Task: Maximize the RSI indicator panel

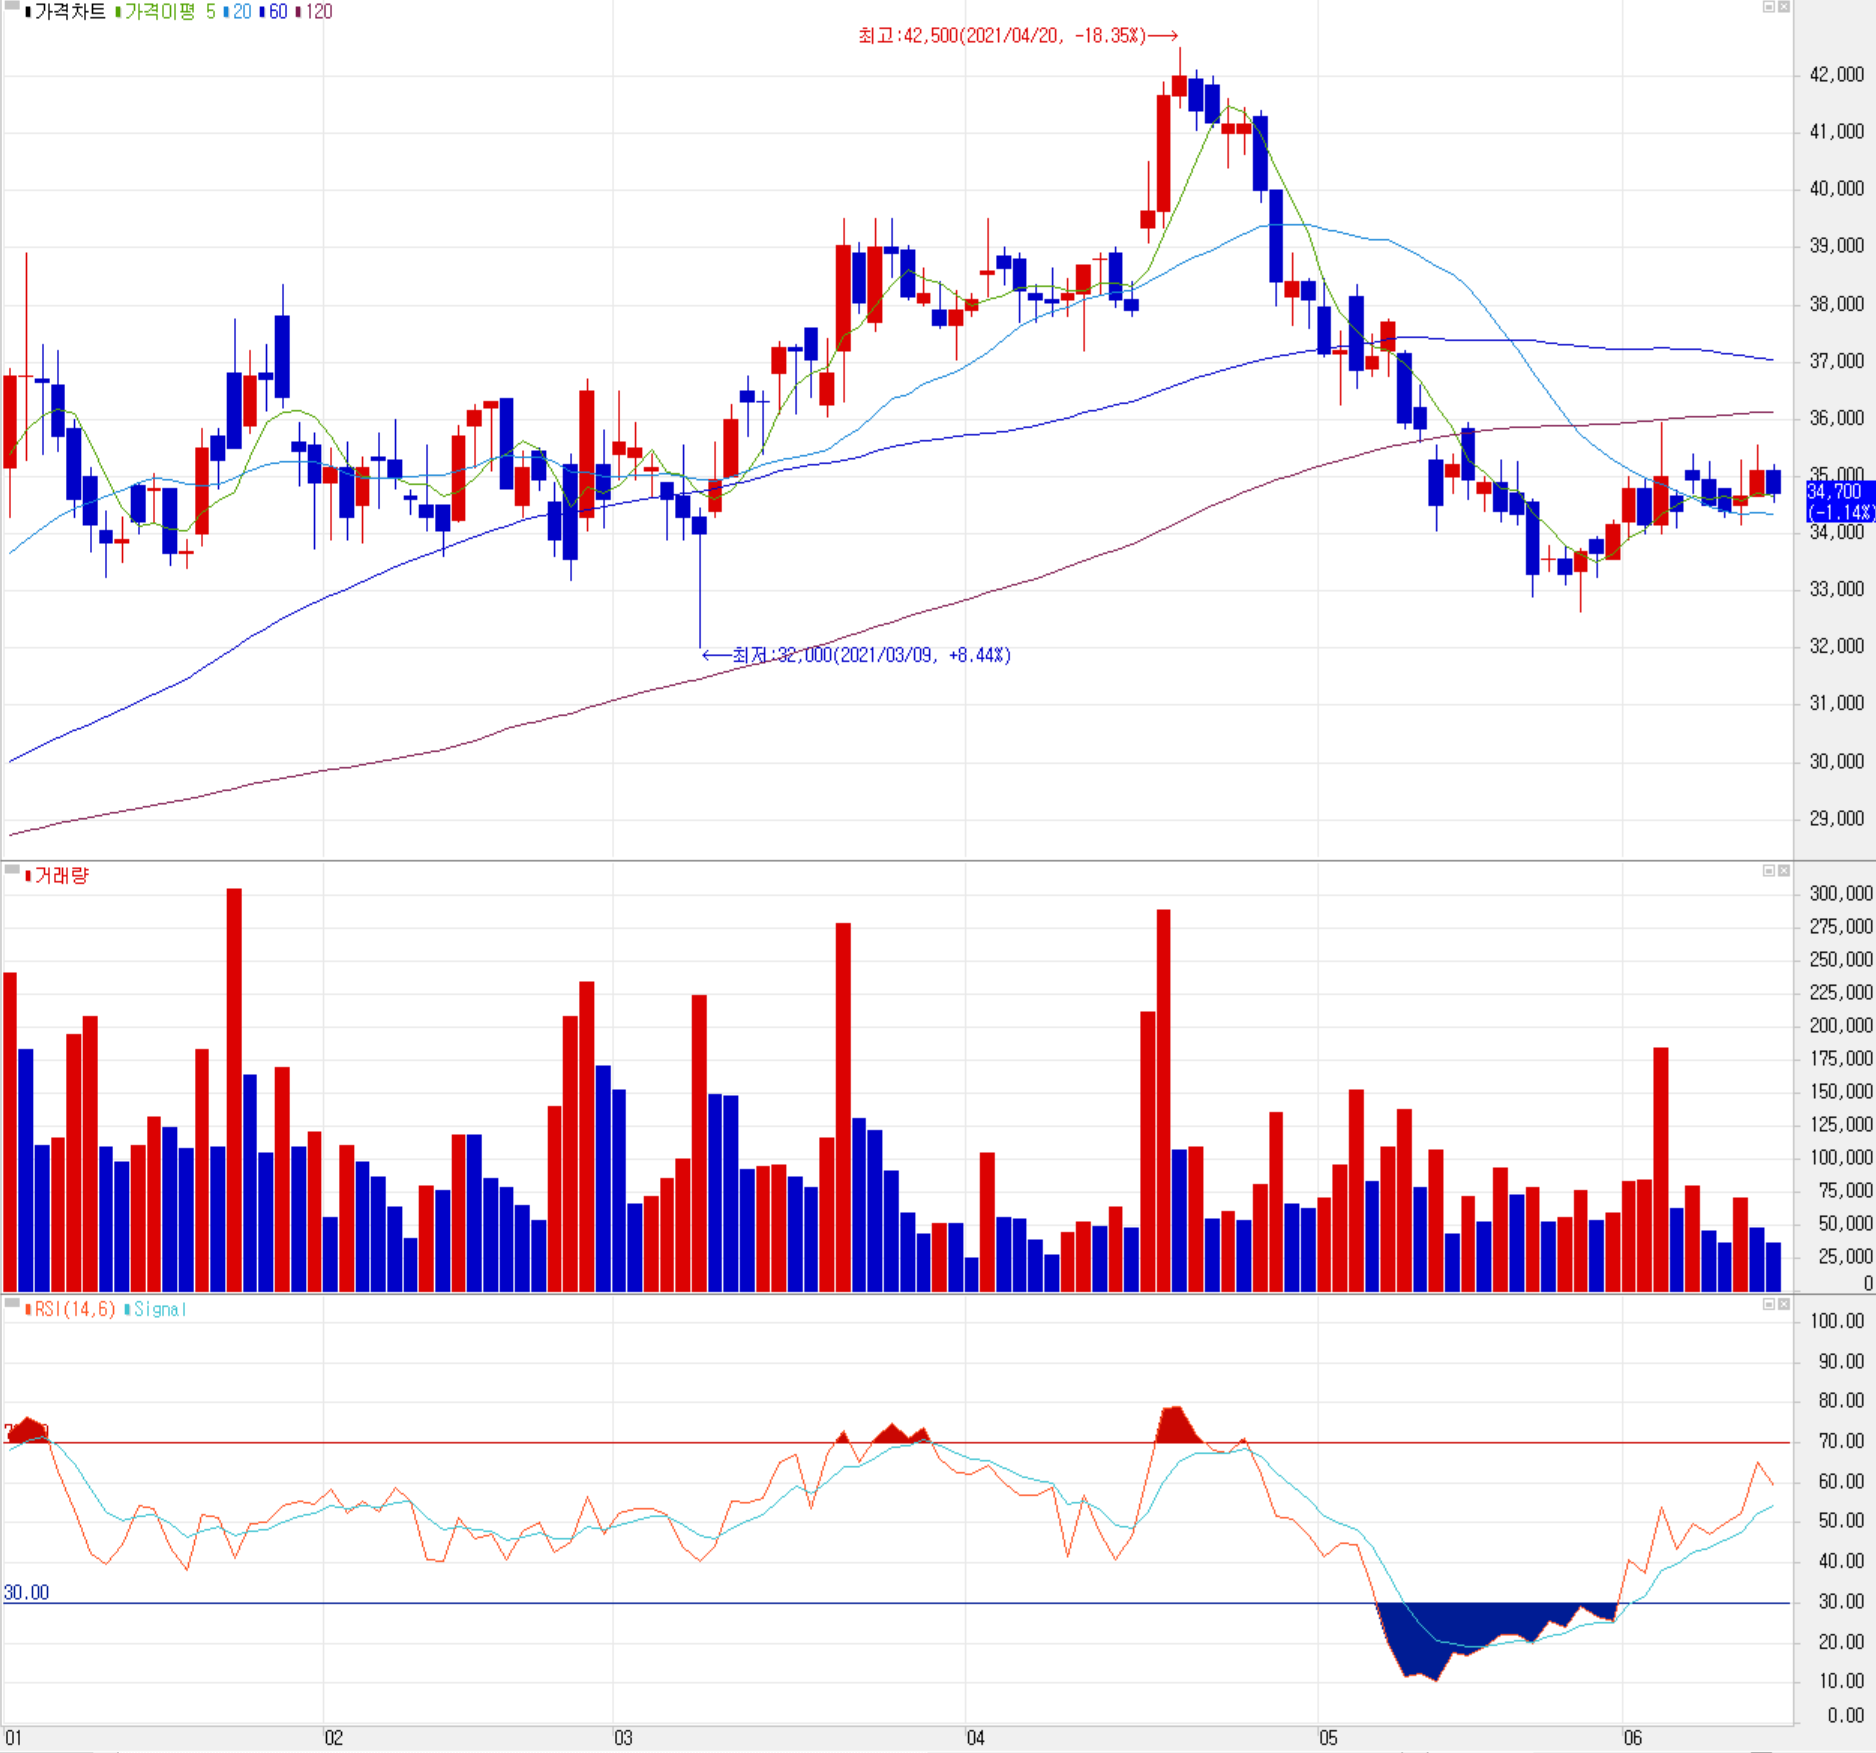Action: (1768, 1304)
